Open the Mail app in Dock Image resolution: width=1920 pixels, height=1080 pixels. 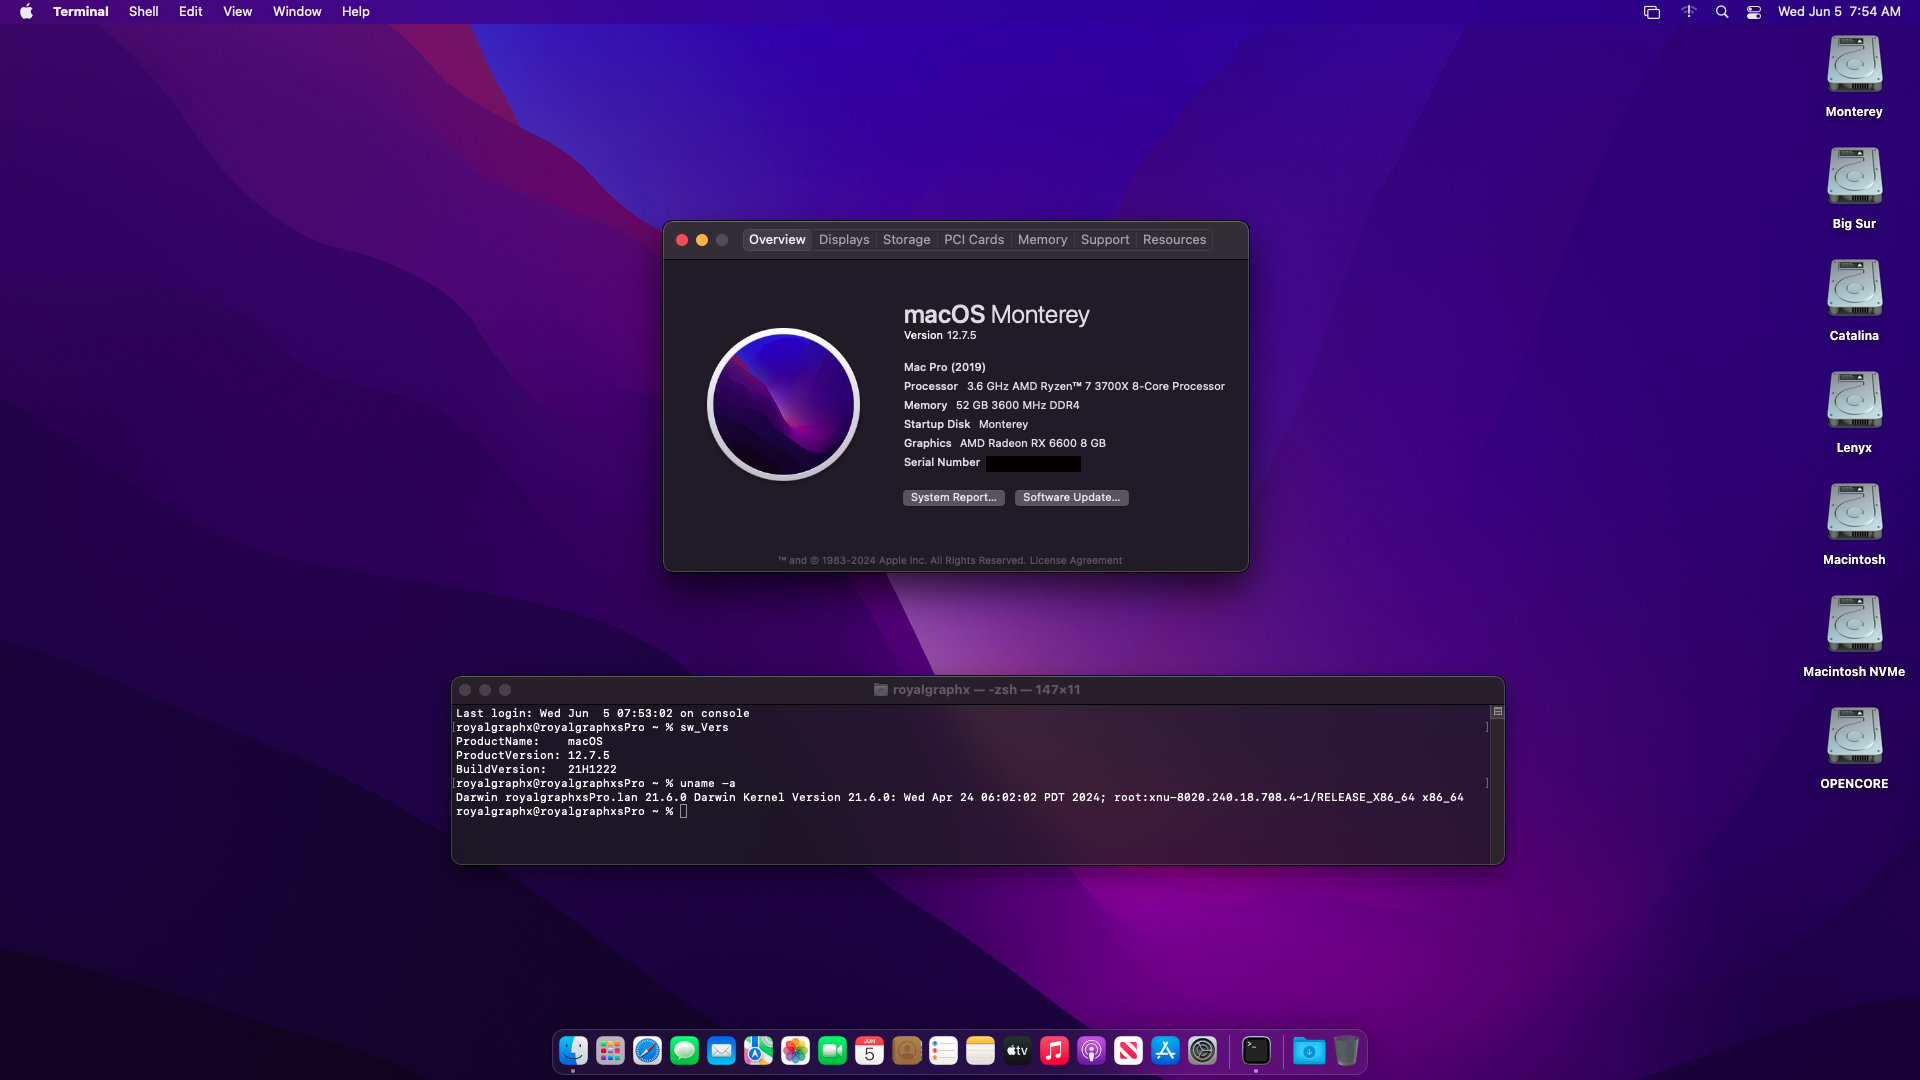721,1051
